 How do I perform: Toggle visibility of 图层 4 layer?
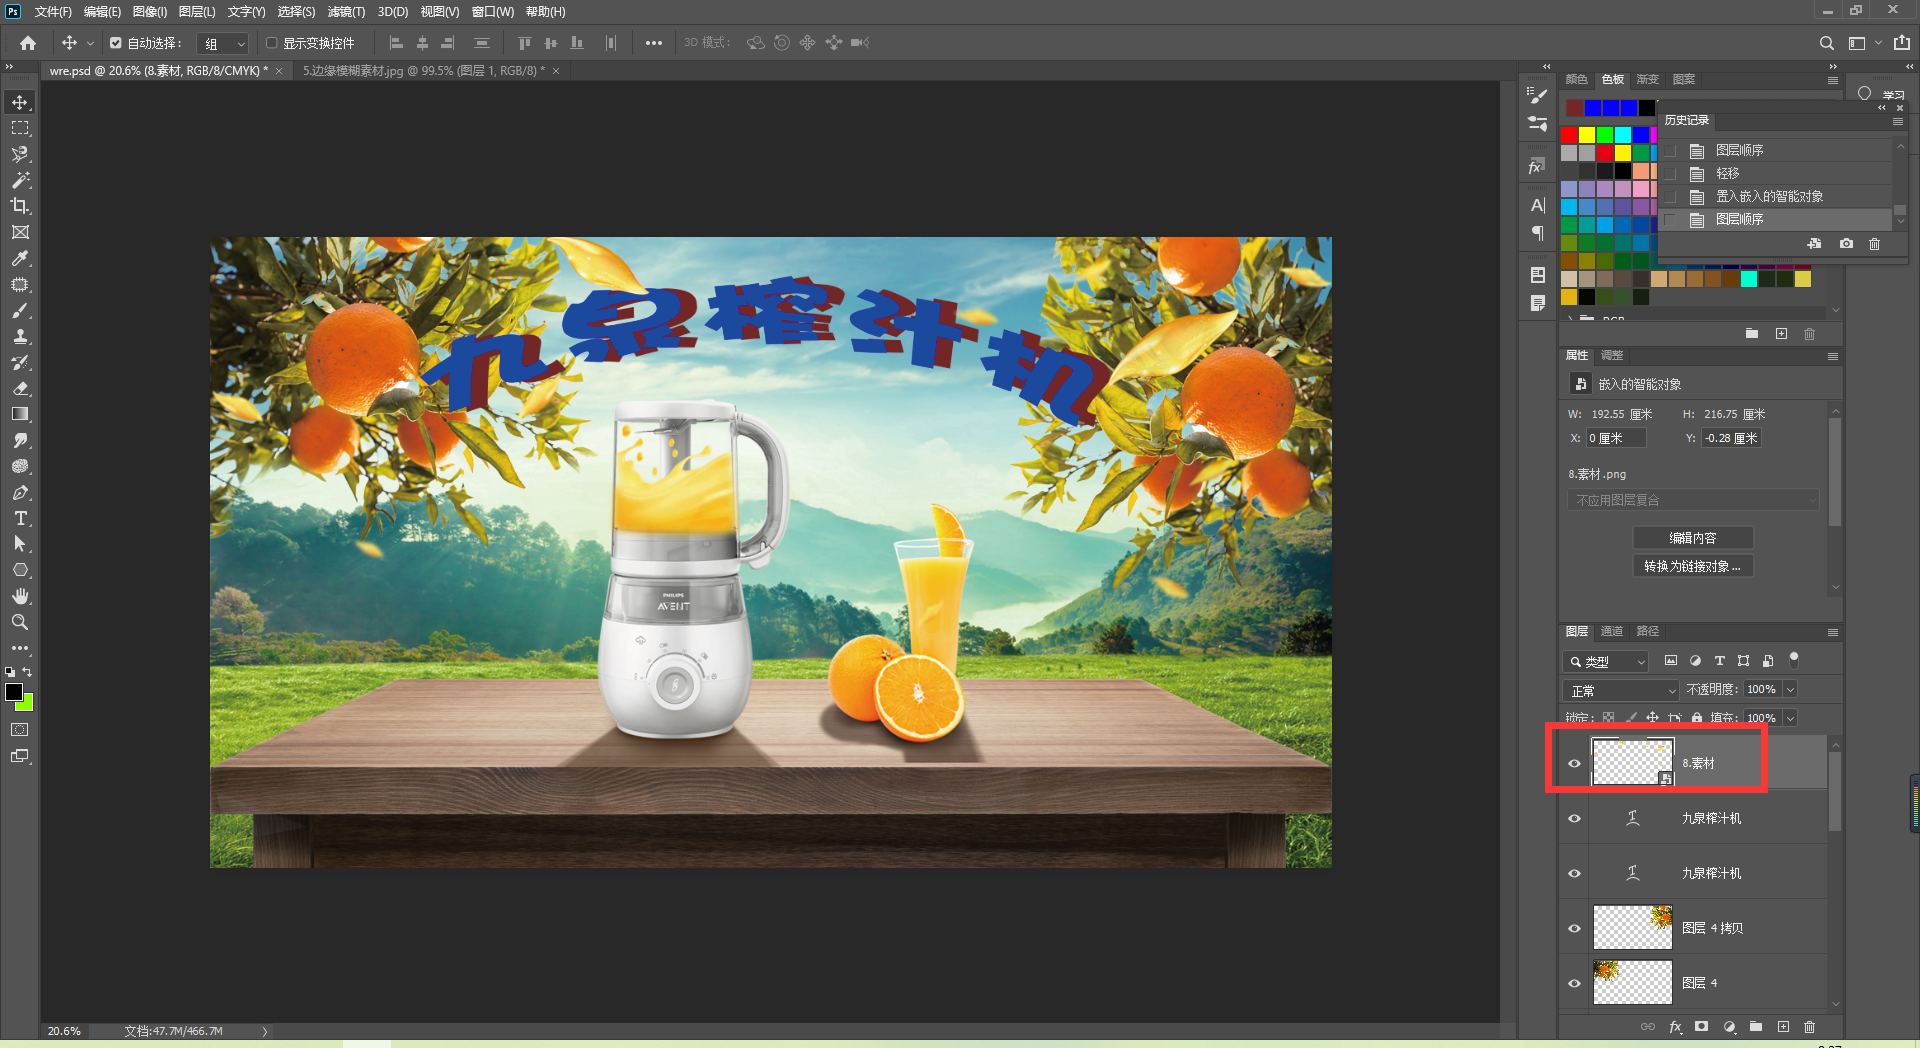pos(1575,984)
